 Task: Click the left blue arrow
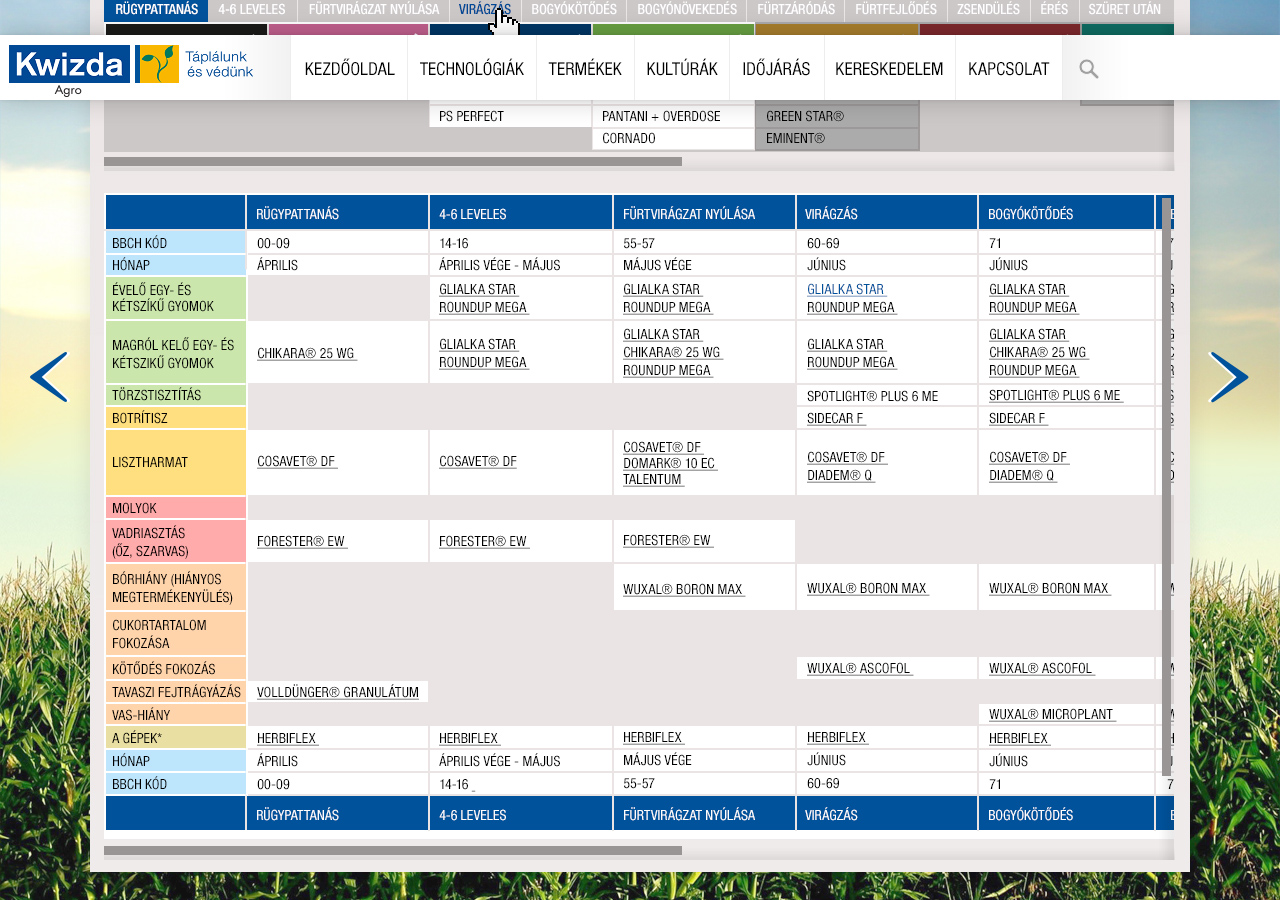click(49, 377)
